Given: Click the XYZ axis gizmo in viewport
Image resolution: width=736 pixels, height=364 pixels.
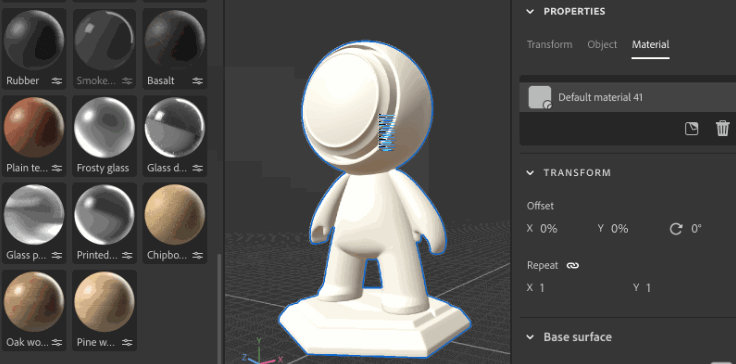Looking at the screenshot, I should pos(262,352).
